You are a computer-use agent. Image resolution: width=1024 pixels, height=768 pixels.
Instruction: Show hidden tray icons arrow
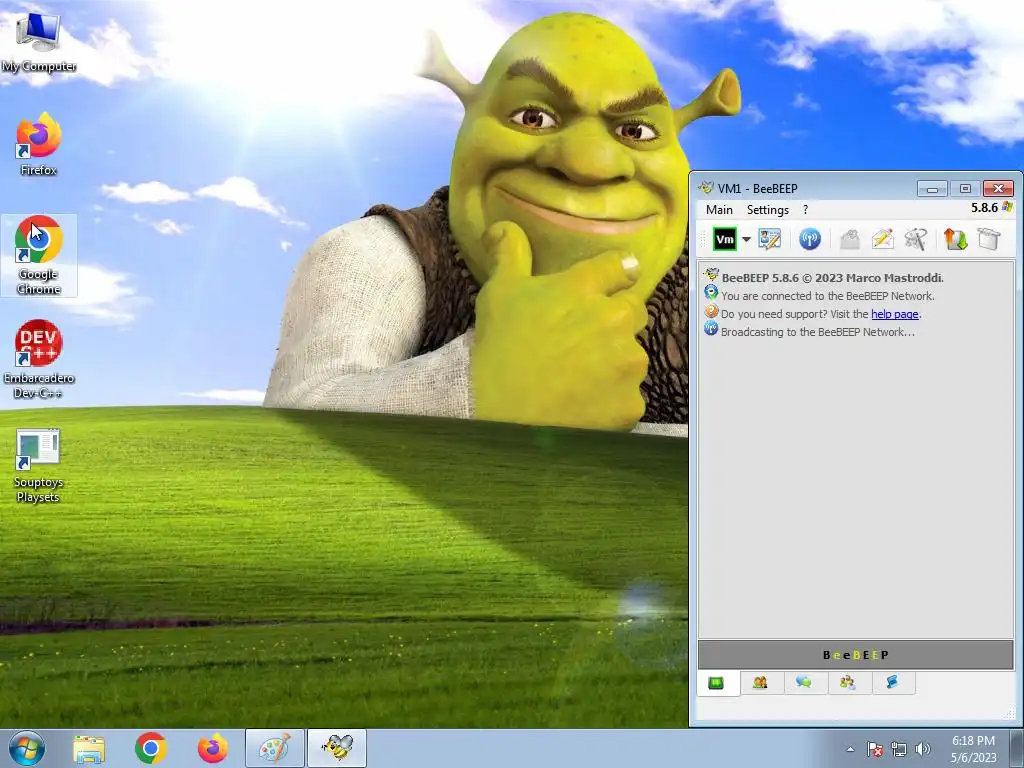850,749
